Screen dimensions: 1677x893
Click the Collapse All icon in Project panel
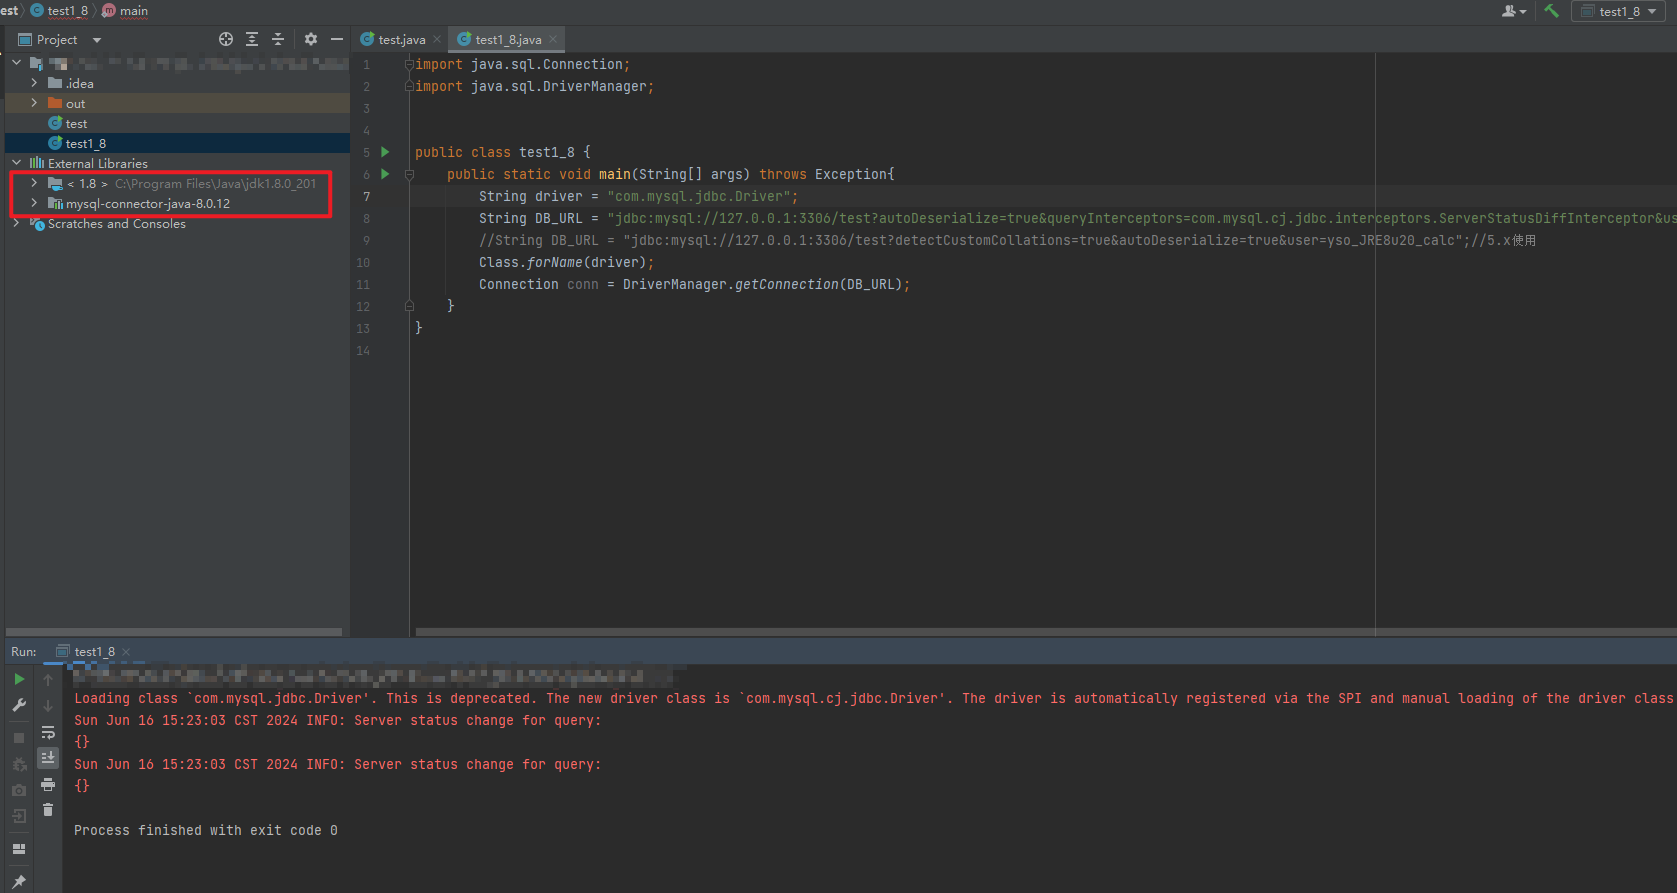(x=278, y=39)
